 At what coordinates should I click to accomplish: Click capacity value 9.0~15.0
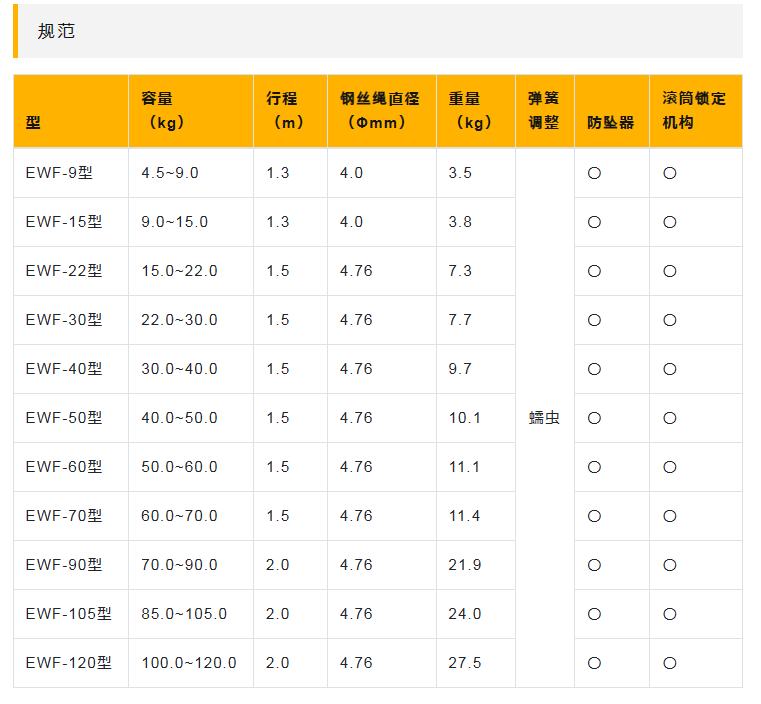[175, 222]
